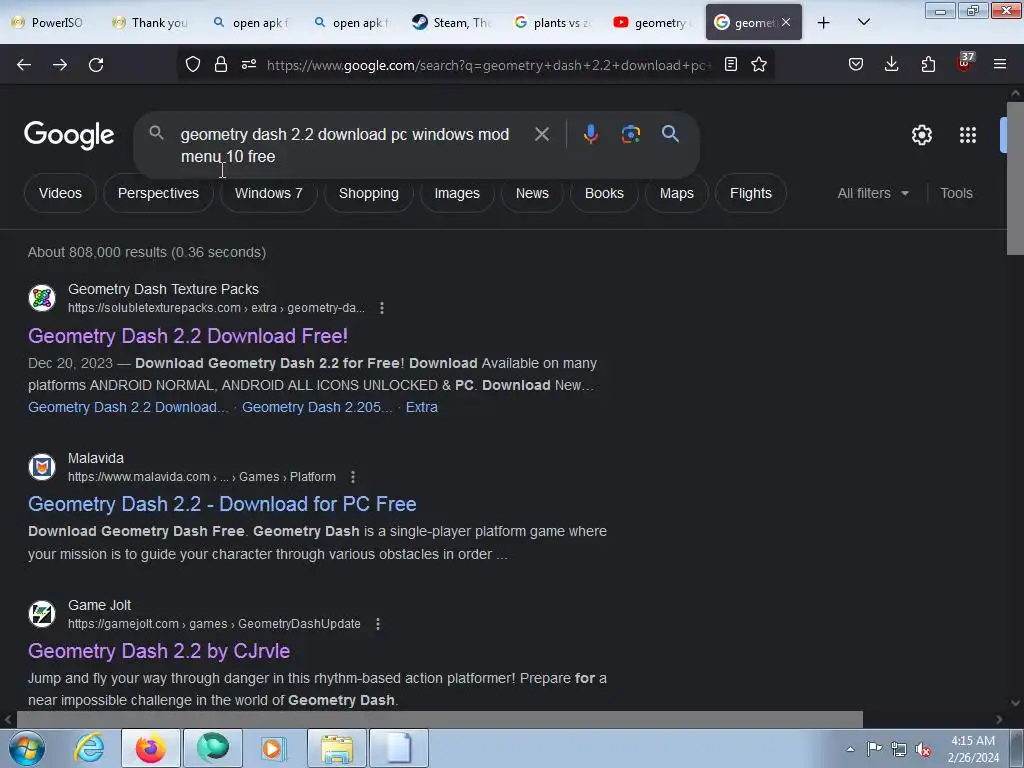The image size is (1024, 768).
Task: Open Windows Explorer folder in taskbar
Action: point(336,748)
